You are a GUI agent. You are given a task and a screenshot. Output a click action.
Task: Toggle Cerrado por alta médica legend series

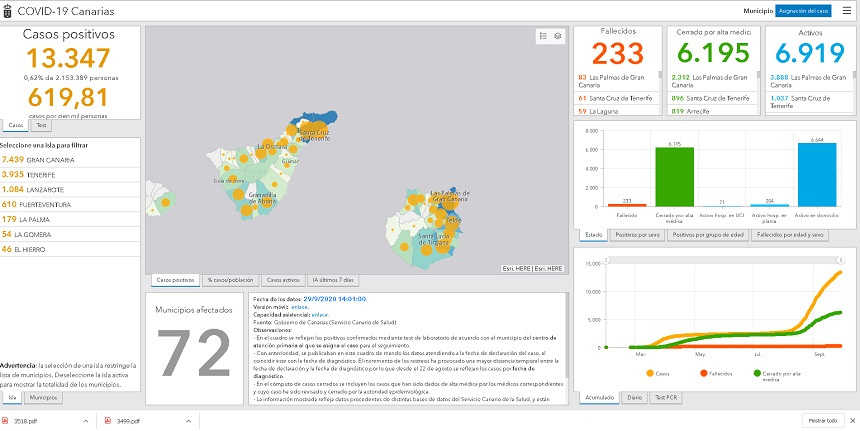tap(765, 376)
